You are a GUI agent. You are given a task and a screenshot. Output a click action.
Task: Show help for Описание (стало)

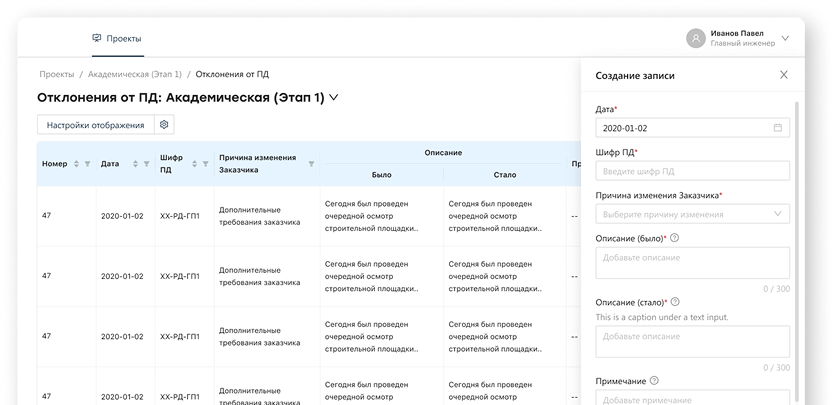(677, 301)
